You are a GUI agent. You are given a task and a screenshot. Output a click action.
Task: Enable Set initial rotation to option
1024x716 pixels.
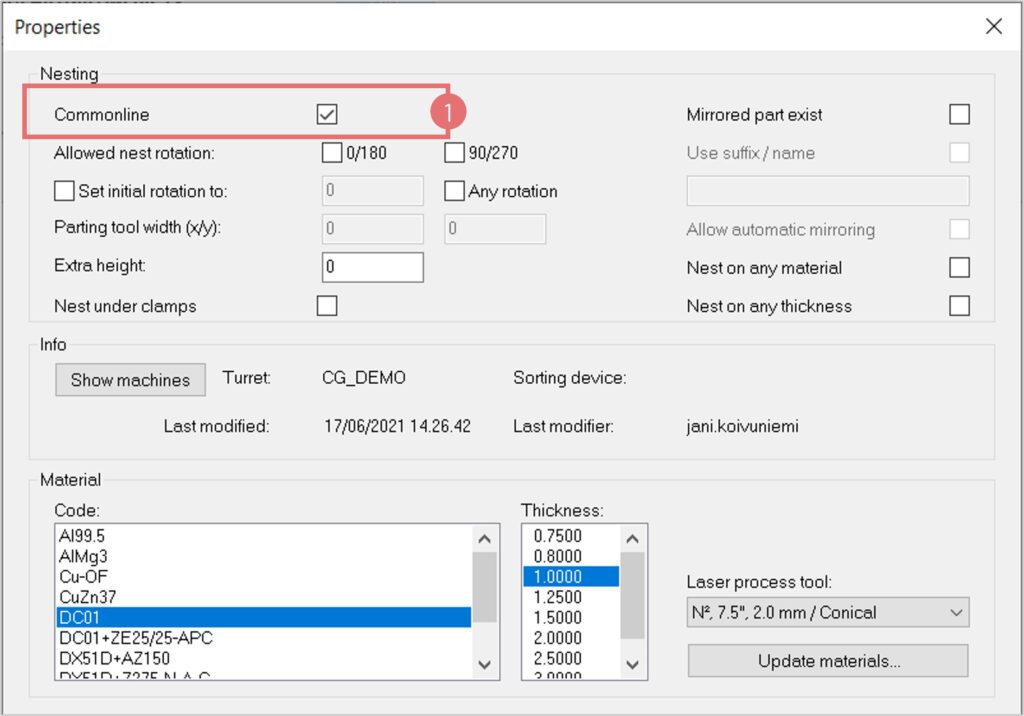tap(64, 191)
